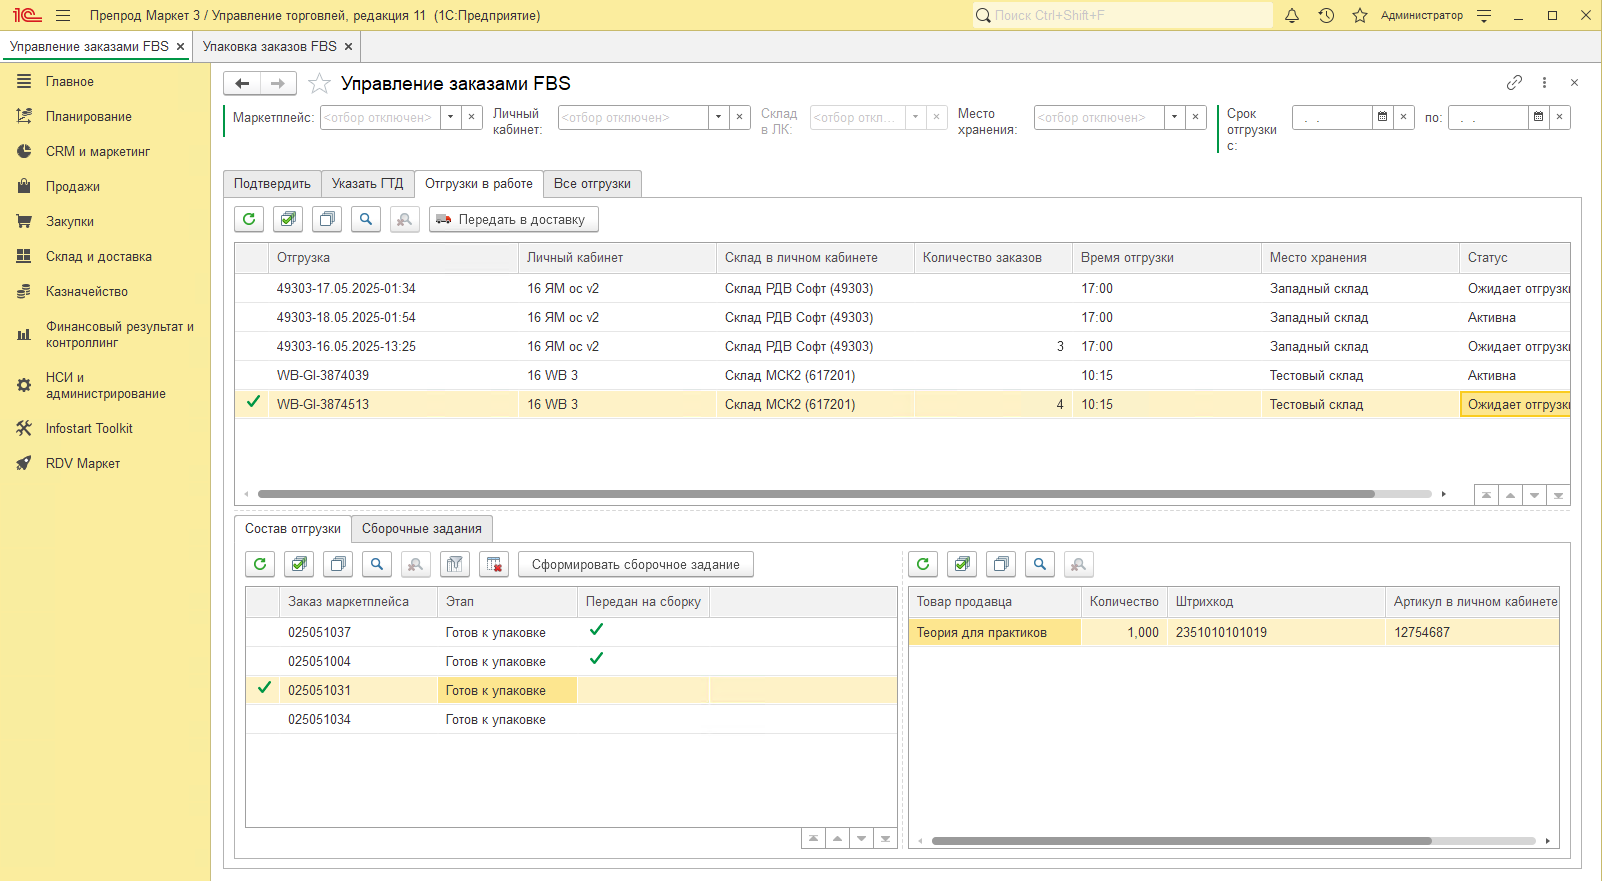Deselect all rows in shipments list
This screenshot has width=1602, height=881.
(x=327, y=219)
